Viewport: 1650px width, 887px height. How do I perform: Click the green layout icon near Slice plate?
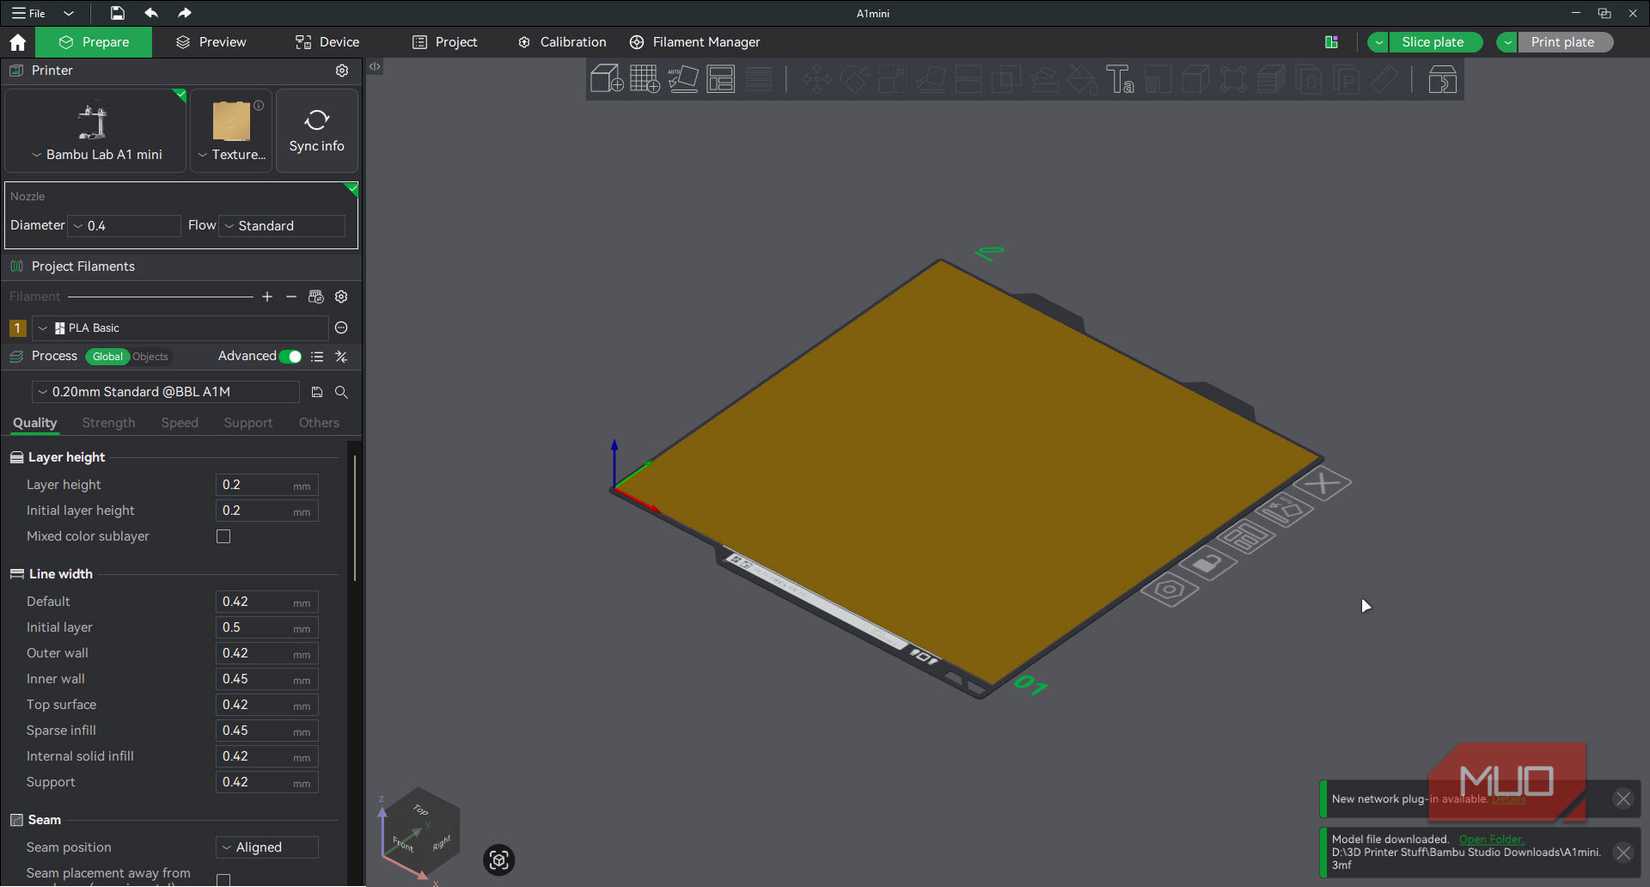[x=1331, y=42]
